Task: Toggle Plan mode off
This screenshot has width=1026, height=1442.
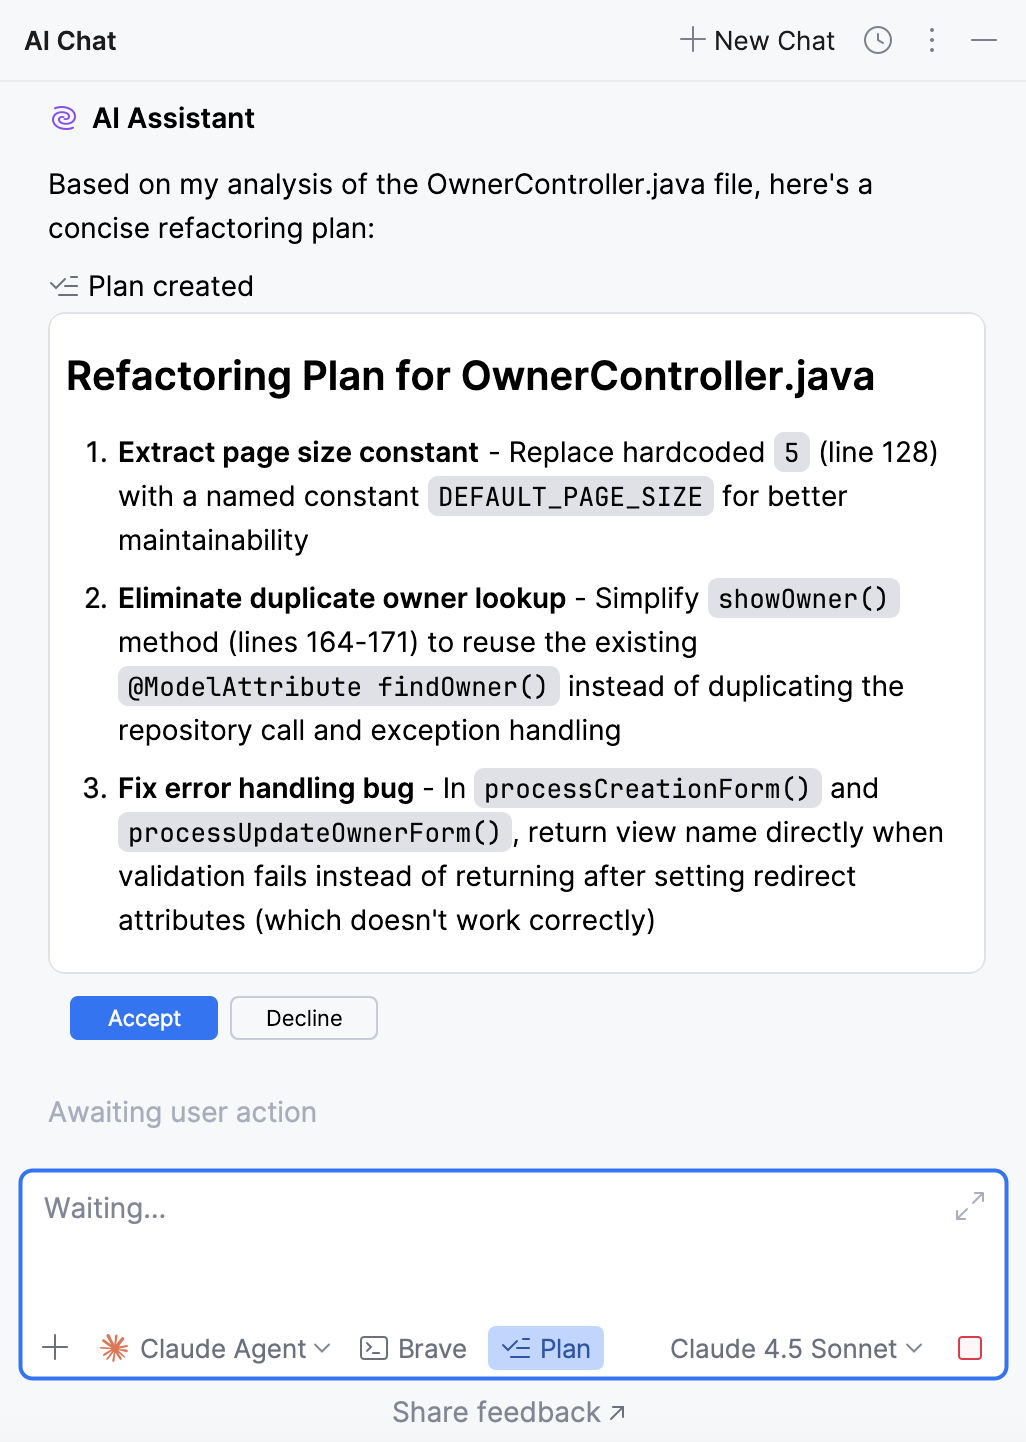Action: [545, 1348]
